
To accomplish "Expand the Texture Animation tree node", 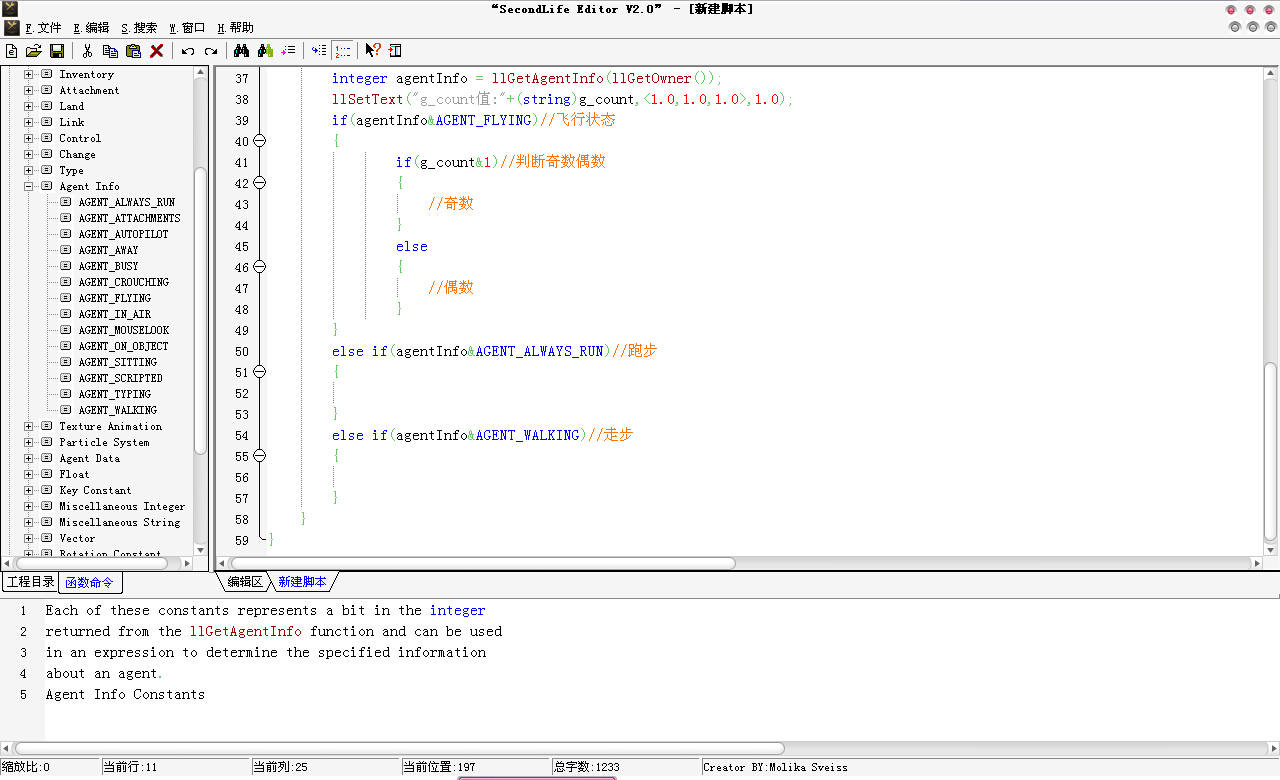I will [x=29, y=426].
